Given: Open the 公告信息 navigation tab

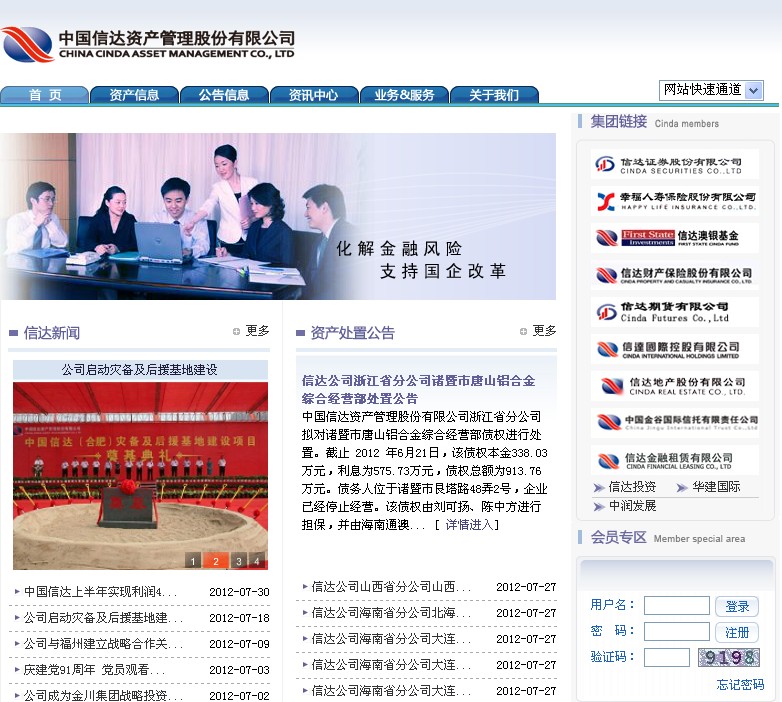Looking at the screenshot, I should pyautogui.click(x=224, y=95).
